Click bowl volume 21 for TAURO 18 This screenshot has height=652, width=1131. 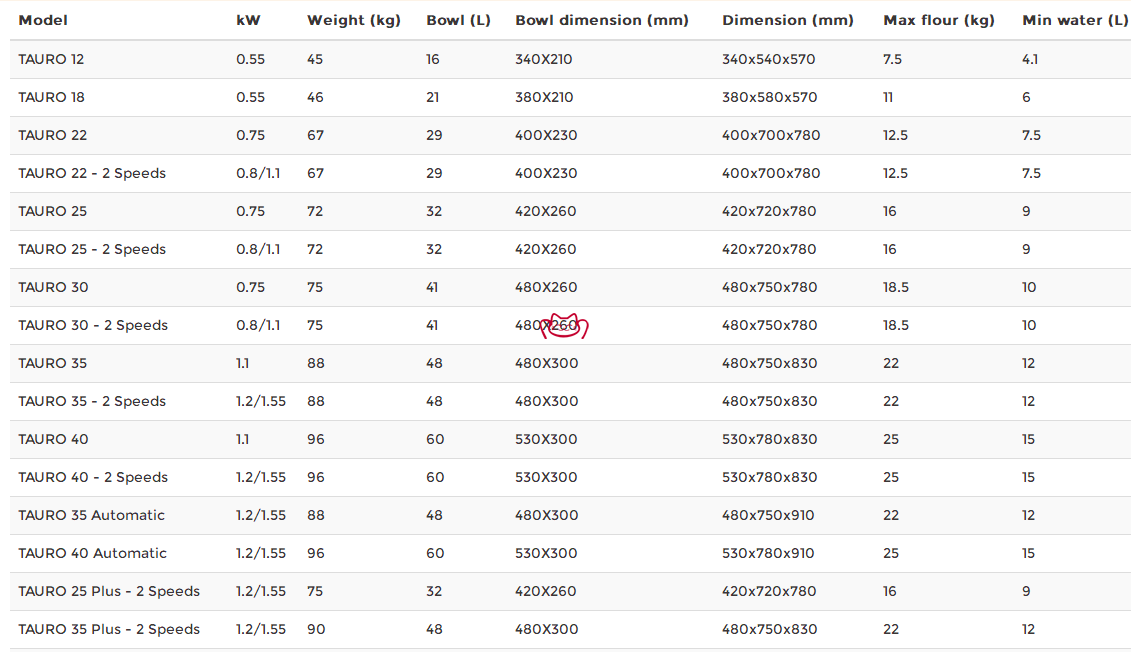[x=433, y=97]
